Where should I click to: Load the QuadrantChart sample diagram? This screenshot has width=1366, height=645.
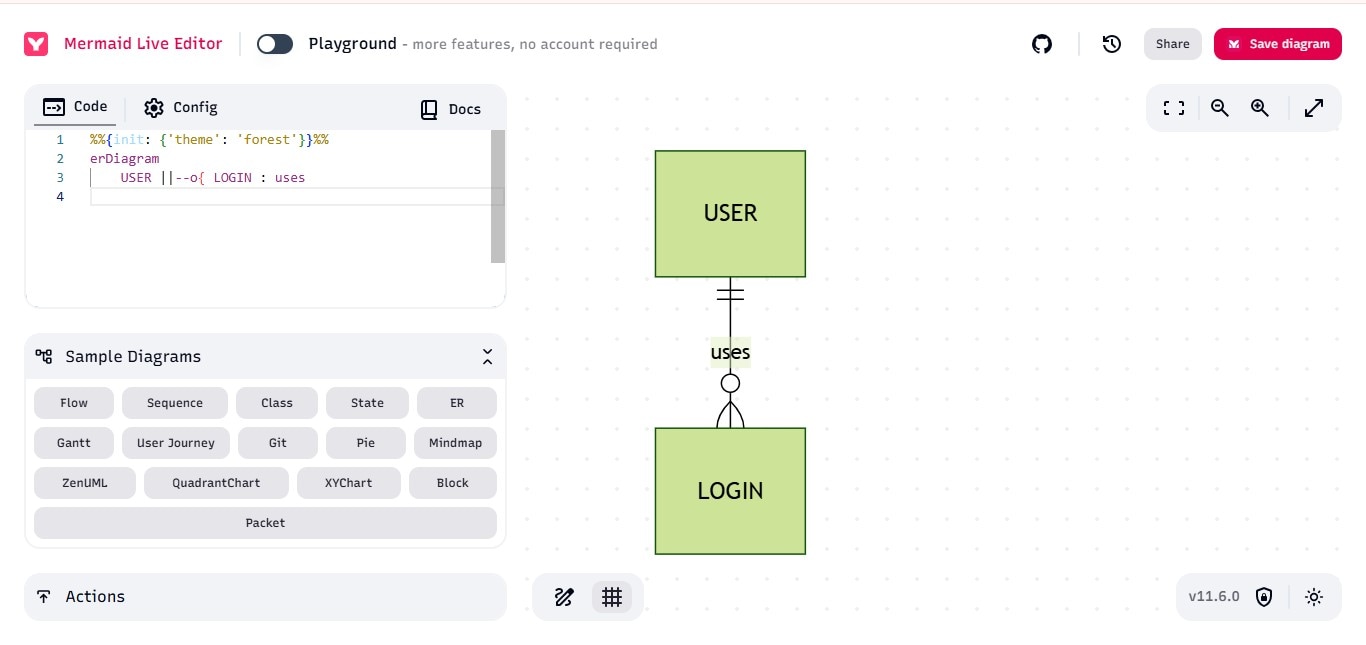[x=216, y=483]
